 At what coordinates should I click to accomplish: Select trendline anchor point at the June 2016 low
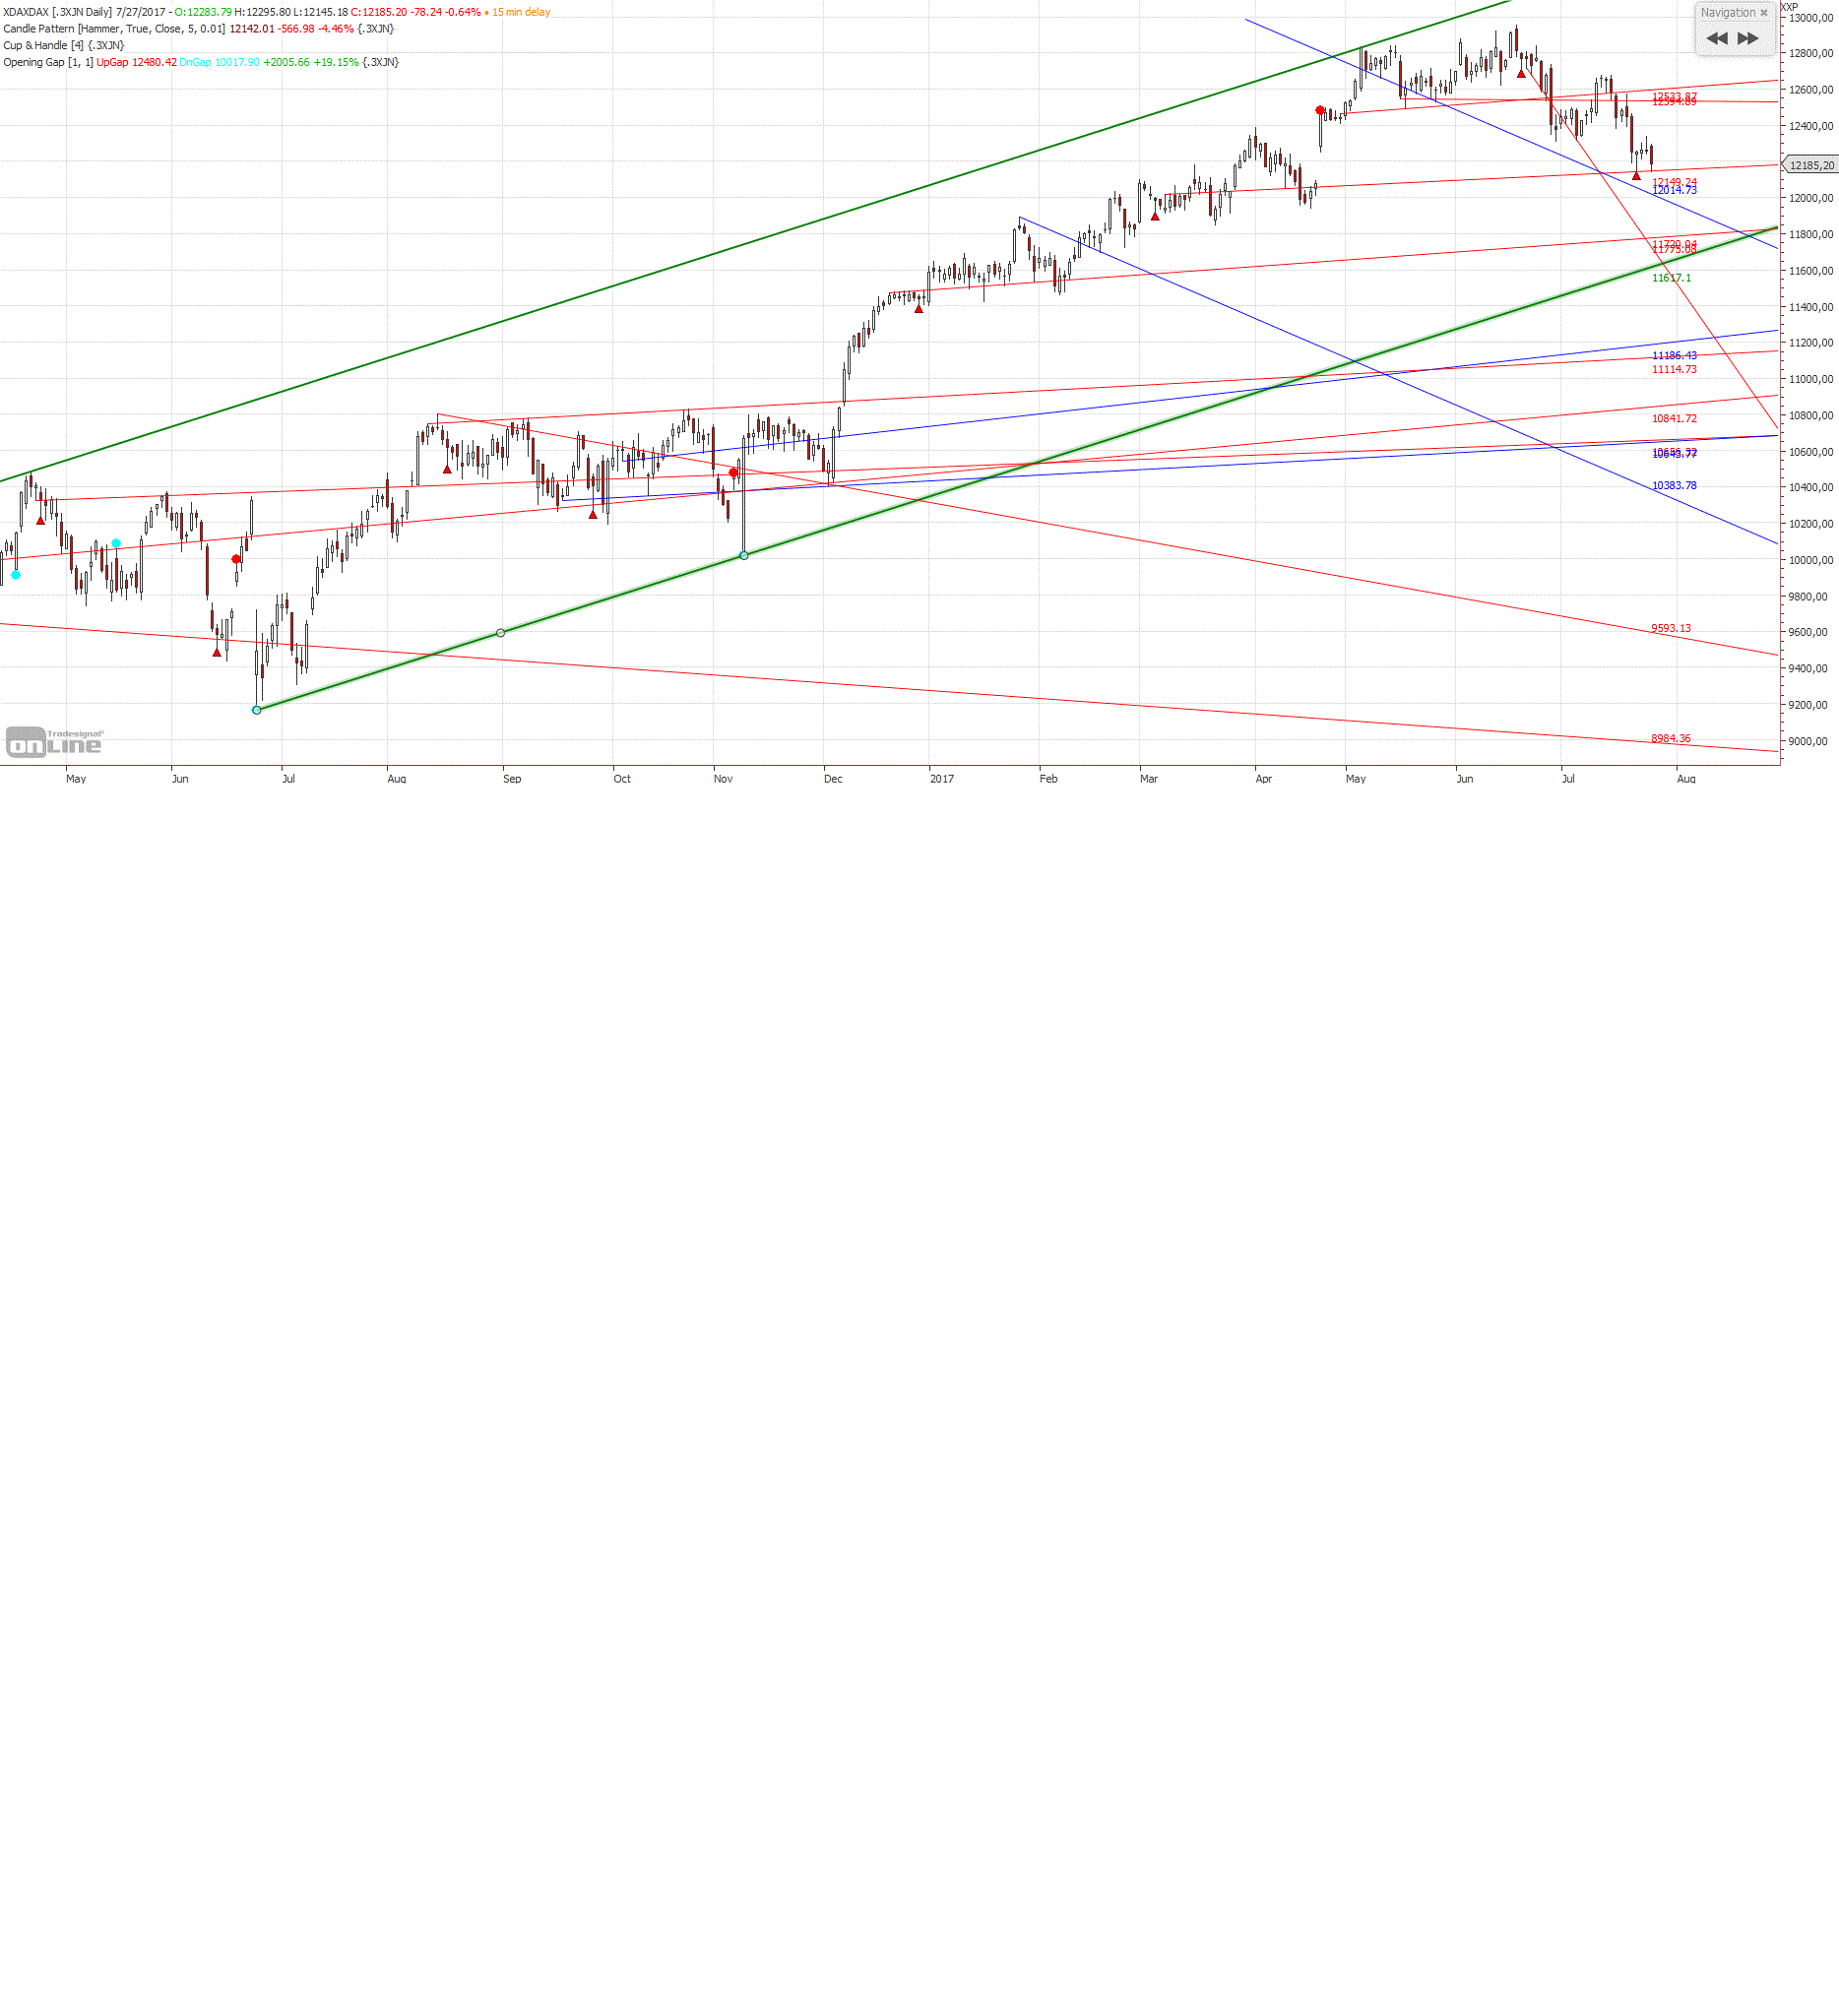pyautogui.click(x=257, y=710)
